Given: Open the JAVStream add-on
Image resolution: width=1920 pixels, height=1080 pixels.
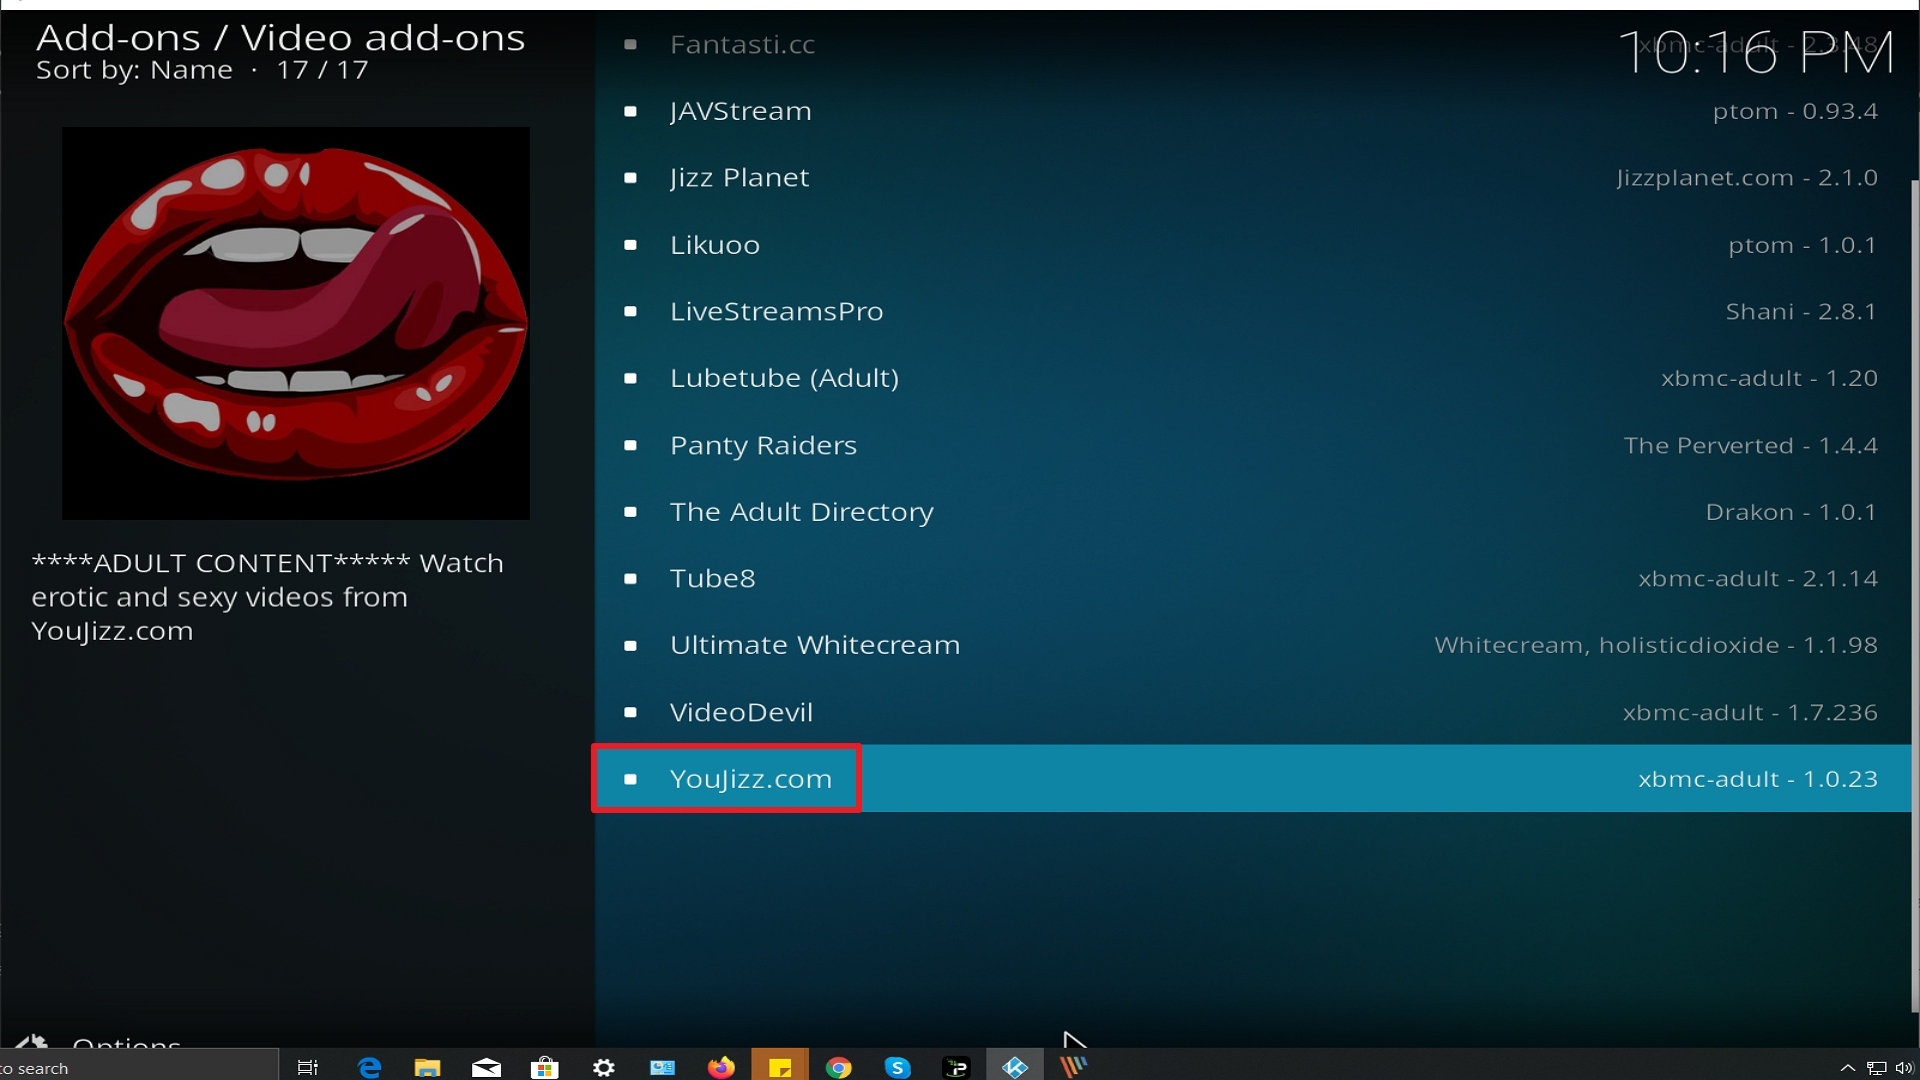Looking at the screenshot, I should click(1252, 111).
